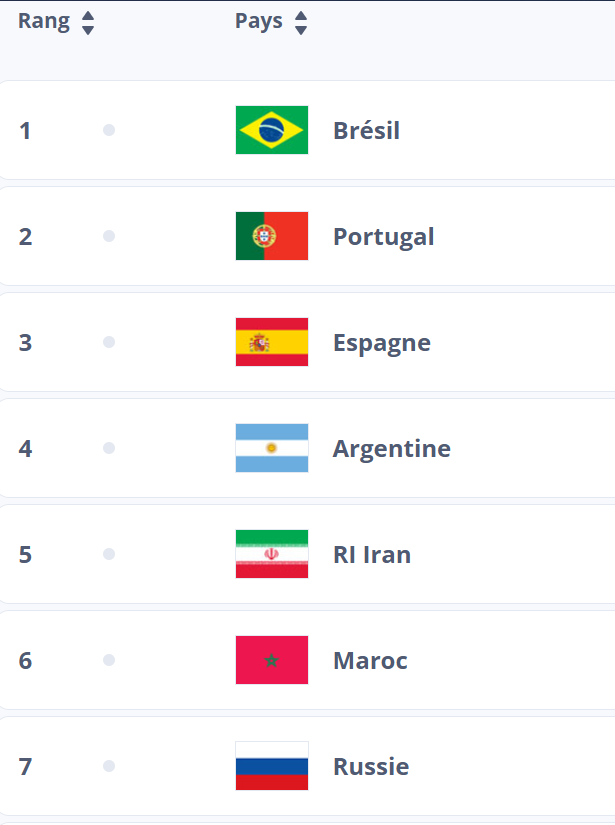
Task: Click the Spain flag icon
Action: tap(271, 342)
